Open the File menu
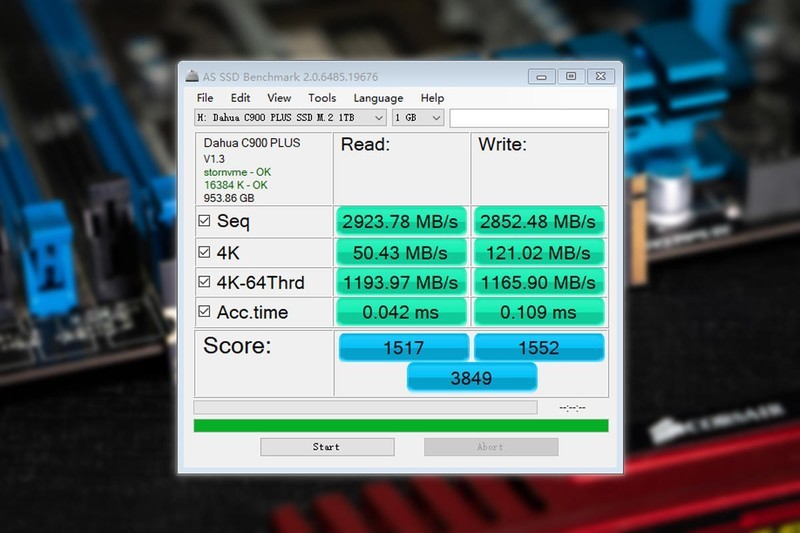 tap(205, 98)
